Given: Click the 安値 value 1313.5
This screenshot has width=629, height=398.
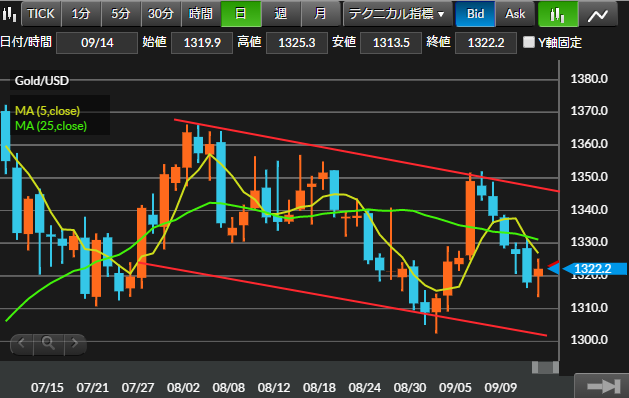Looking at the screenshot, I should tap(391, 43).
